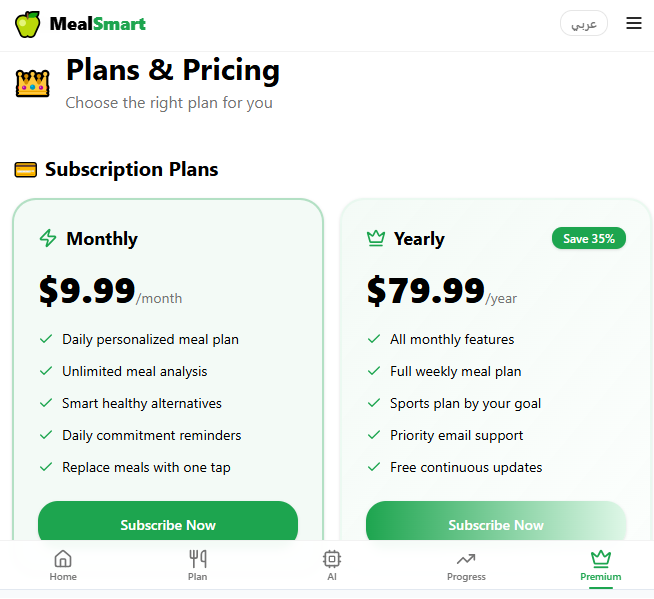Click checkmark beside Priority email support
654x599 pixels.
click(374, 435)
